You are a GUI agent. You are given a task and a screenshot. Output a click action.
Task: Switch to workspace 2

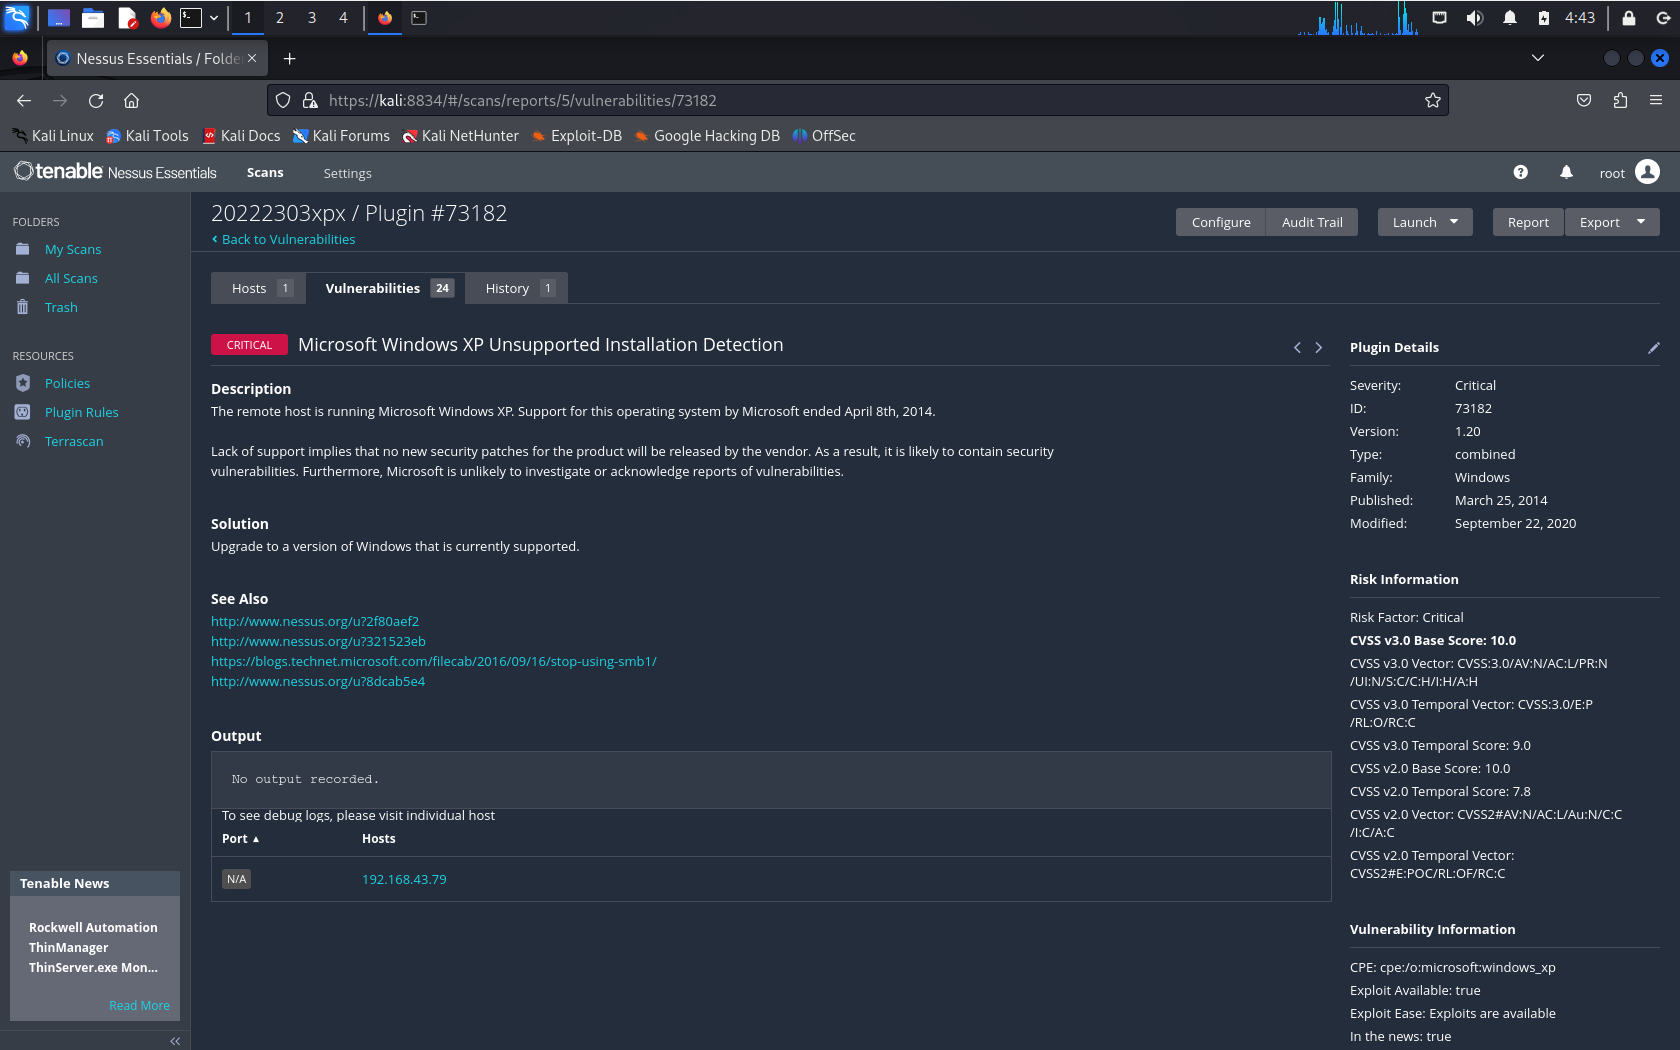tap(280, 18)
